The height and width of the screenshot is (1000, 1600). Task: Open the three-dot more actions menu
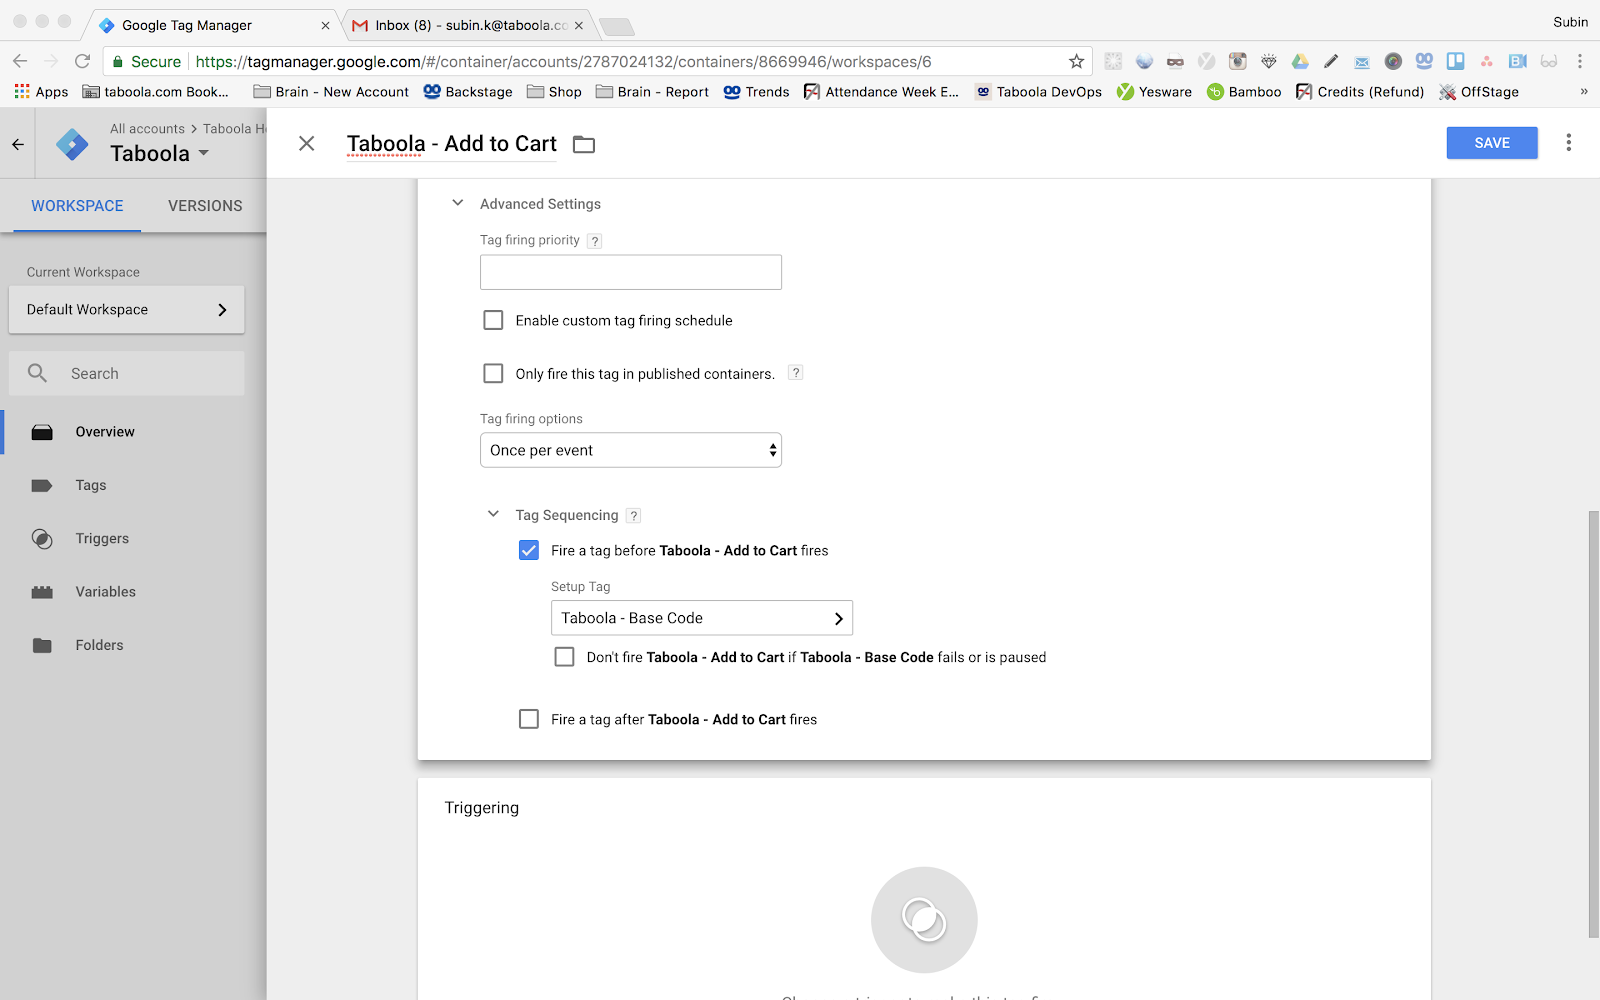[1568, 143]
